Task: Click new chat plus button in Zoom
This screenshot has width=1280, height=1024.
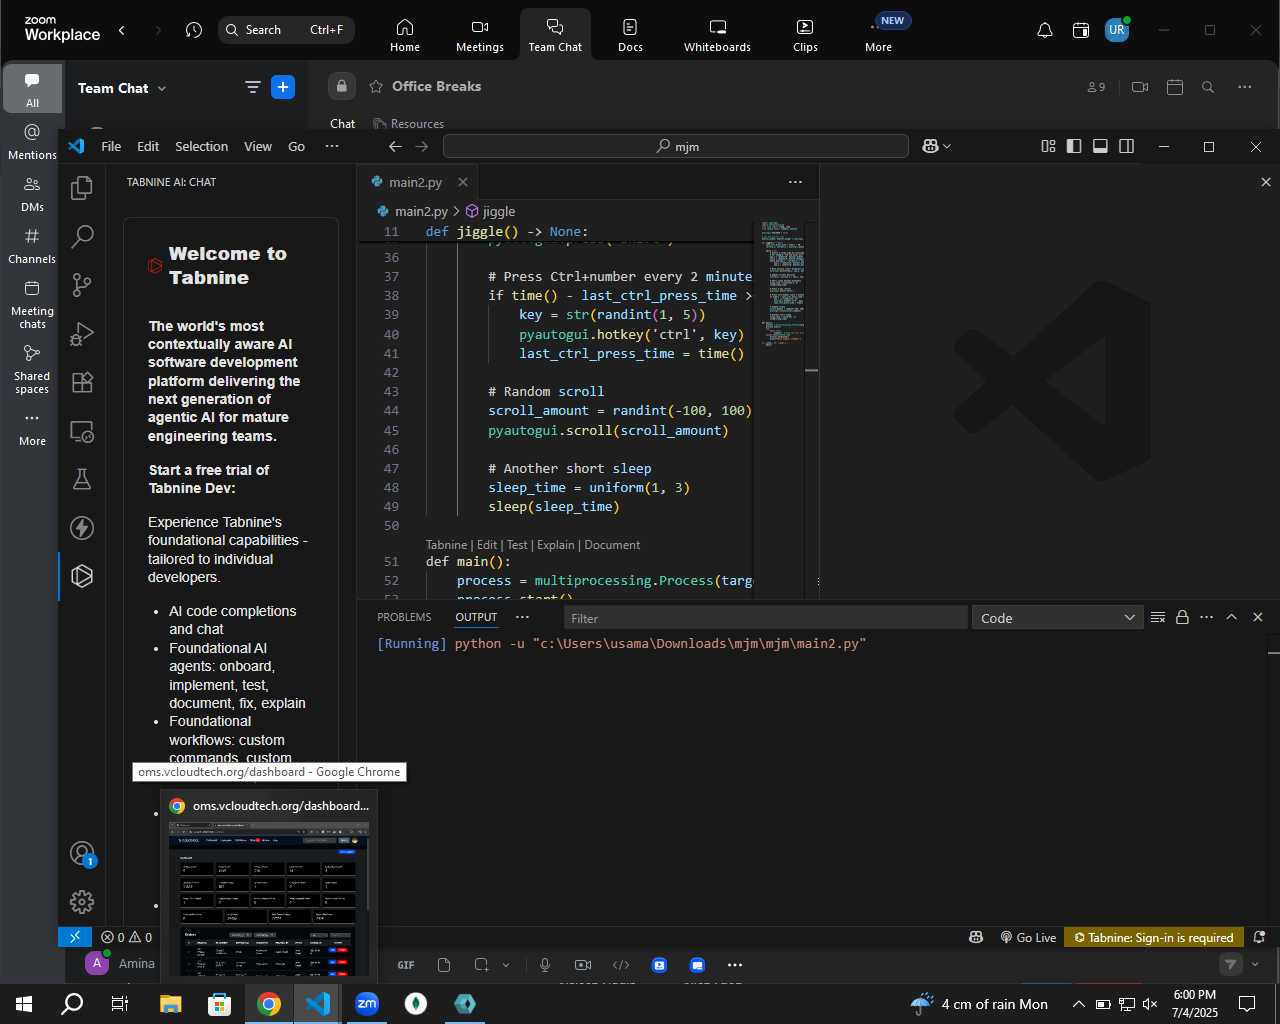Action: 283,88
